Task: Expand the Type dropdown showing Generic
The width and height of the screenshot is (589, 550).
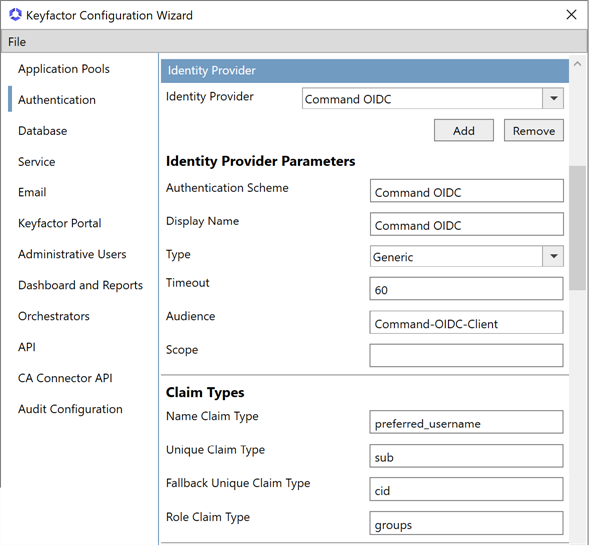Action: point(553,256)
